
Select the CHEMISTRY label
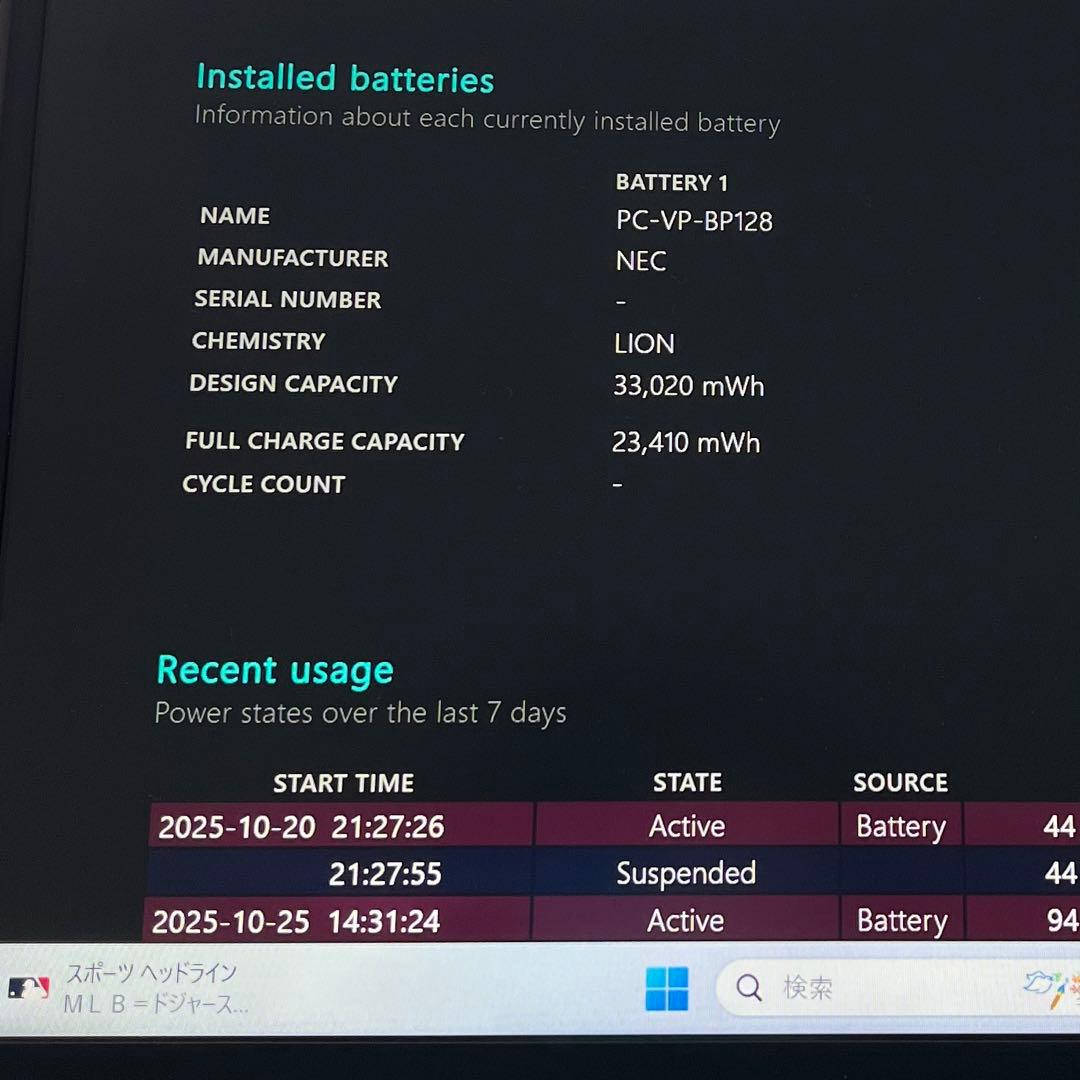pos(258,341)
